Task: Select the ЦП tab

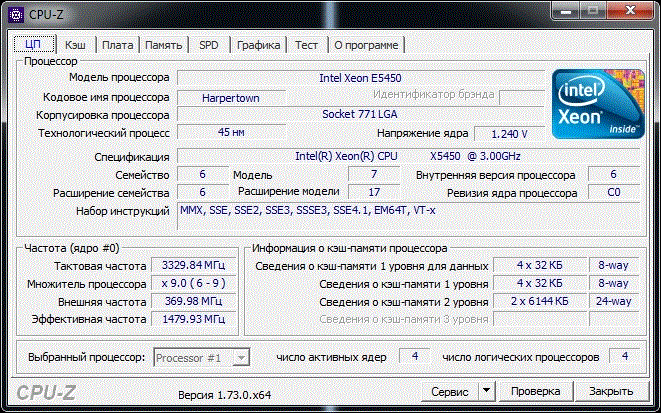Action: click(32, 44)
